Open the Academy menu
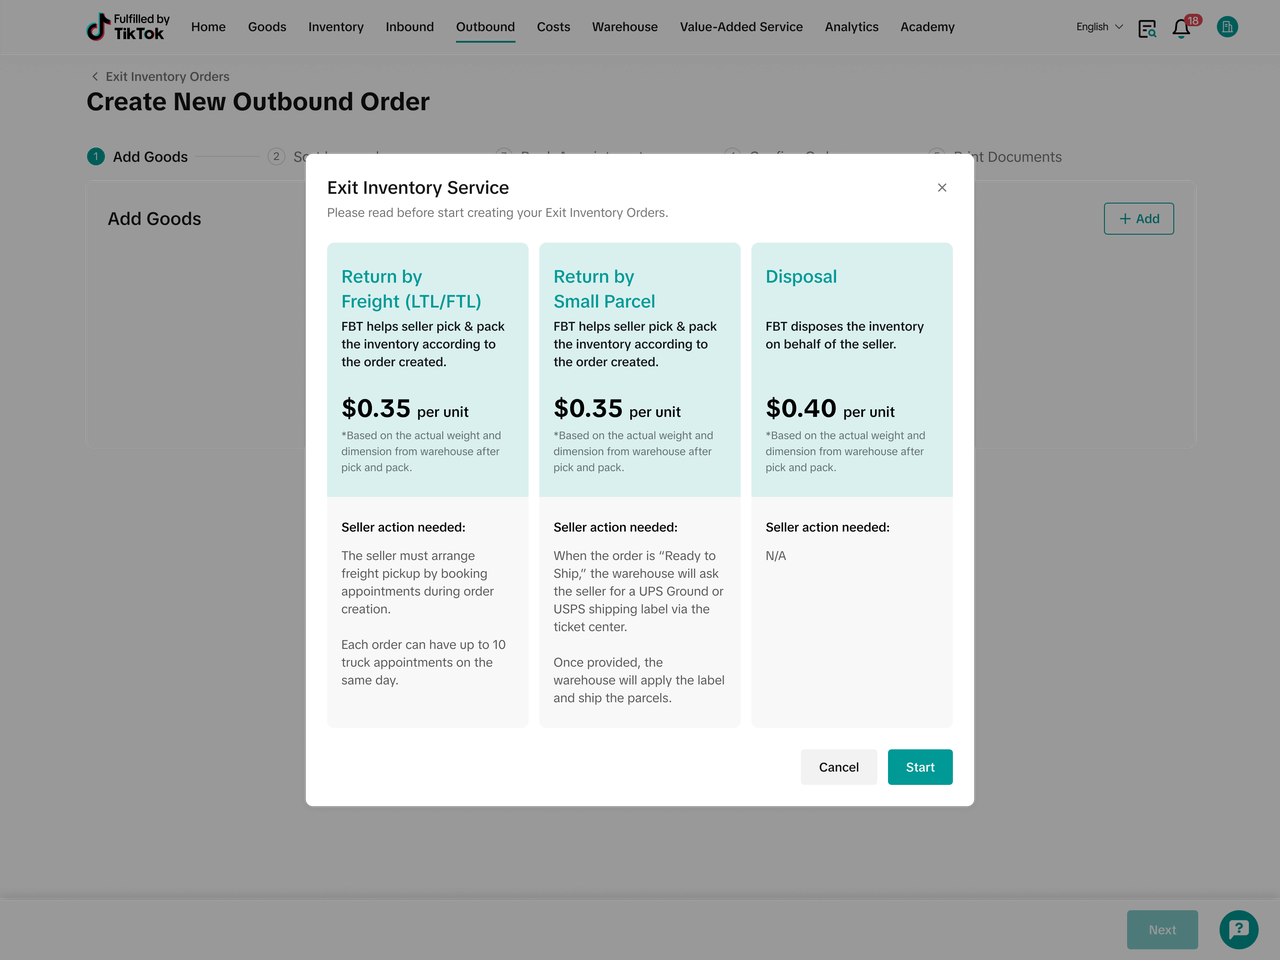 [927, 27]
